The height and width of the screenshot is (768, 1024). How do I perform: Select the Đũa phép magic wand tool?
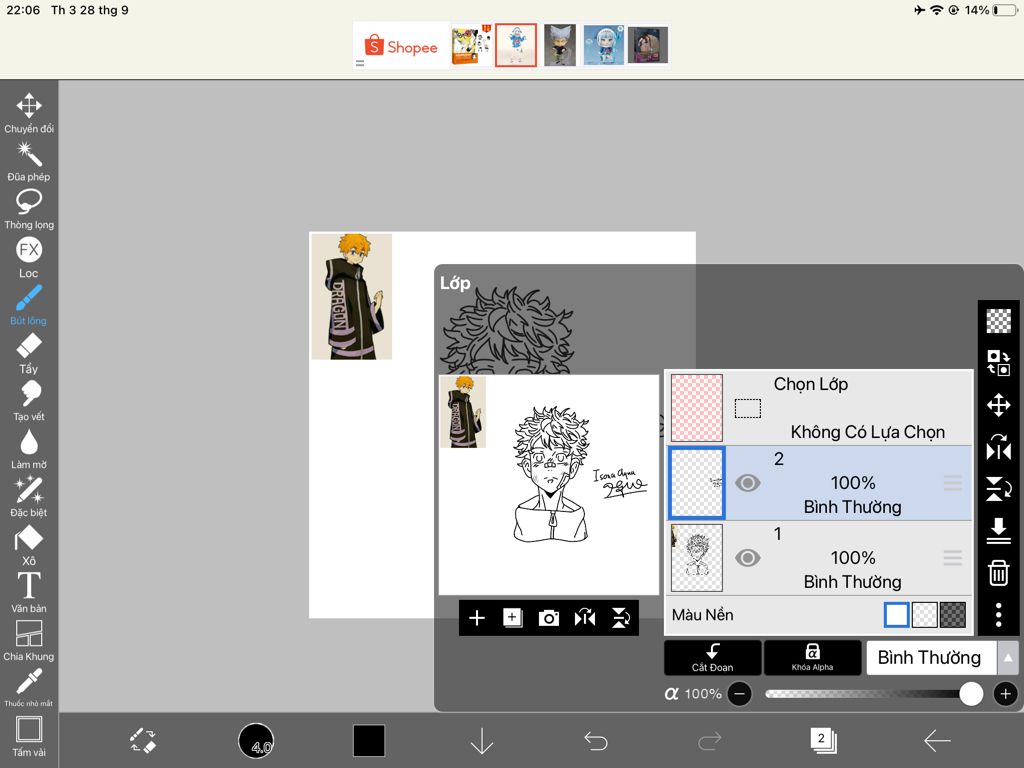[x=29, y=161]
